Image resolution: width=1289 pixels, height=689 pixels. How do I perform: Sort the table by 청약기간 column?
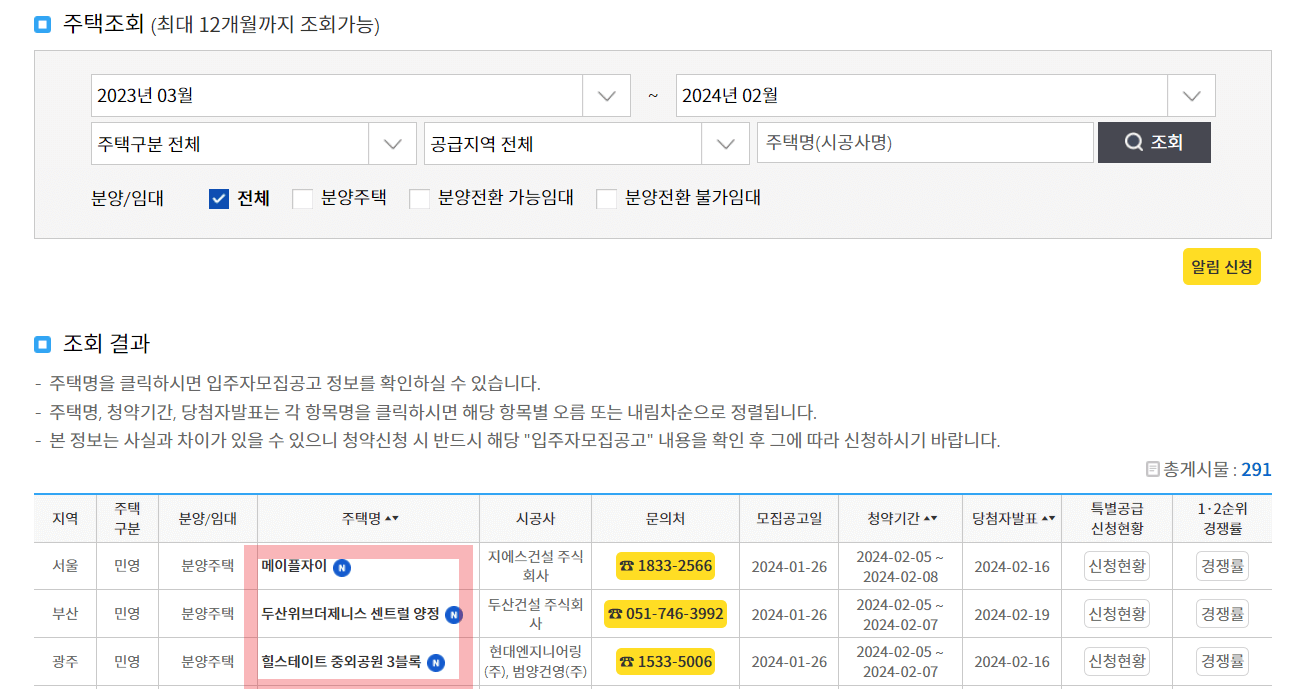tap(898, 517)
